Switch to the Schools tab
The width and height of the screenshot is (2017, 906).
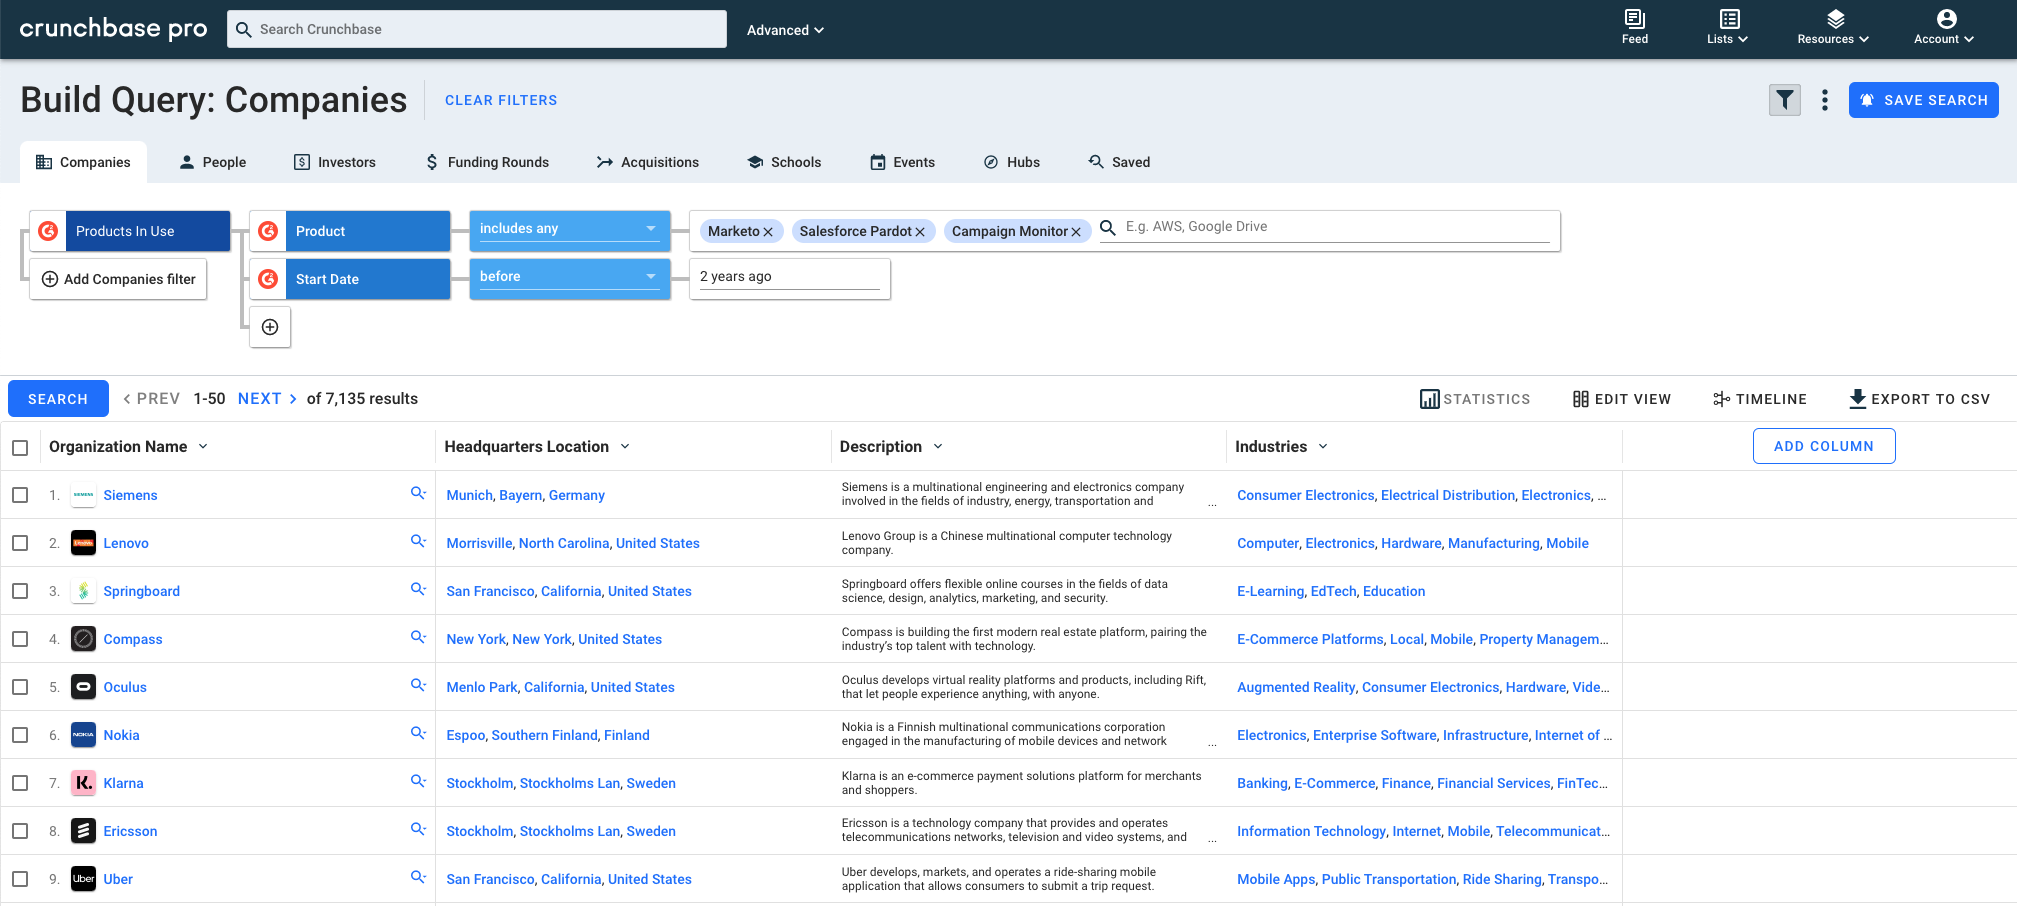pyautogui.click(x=784, y=162)
